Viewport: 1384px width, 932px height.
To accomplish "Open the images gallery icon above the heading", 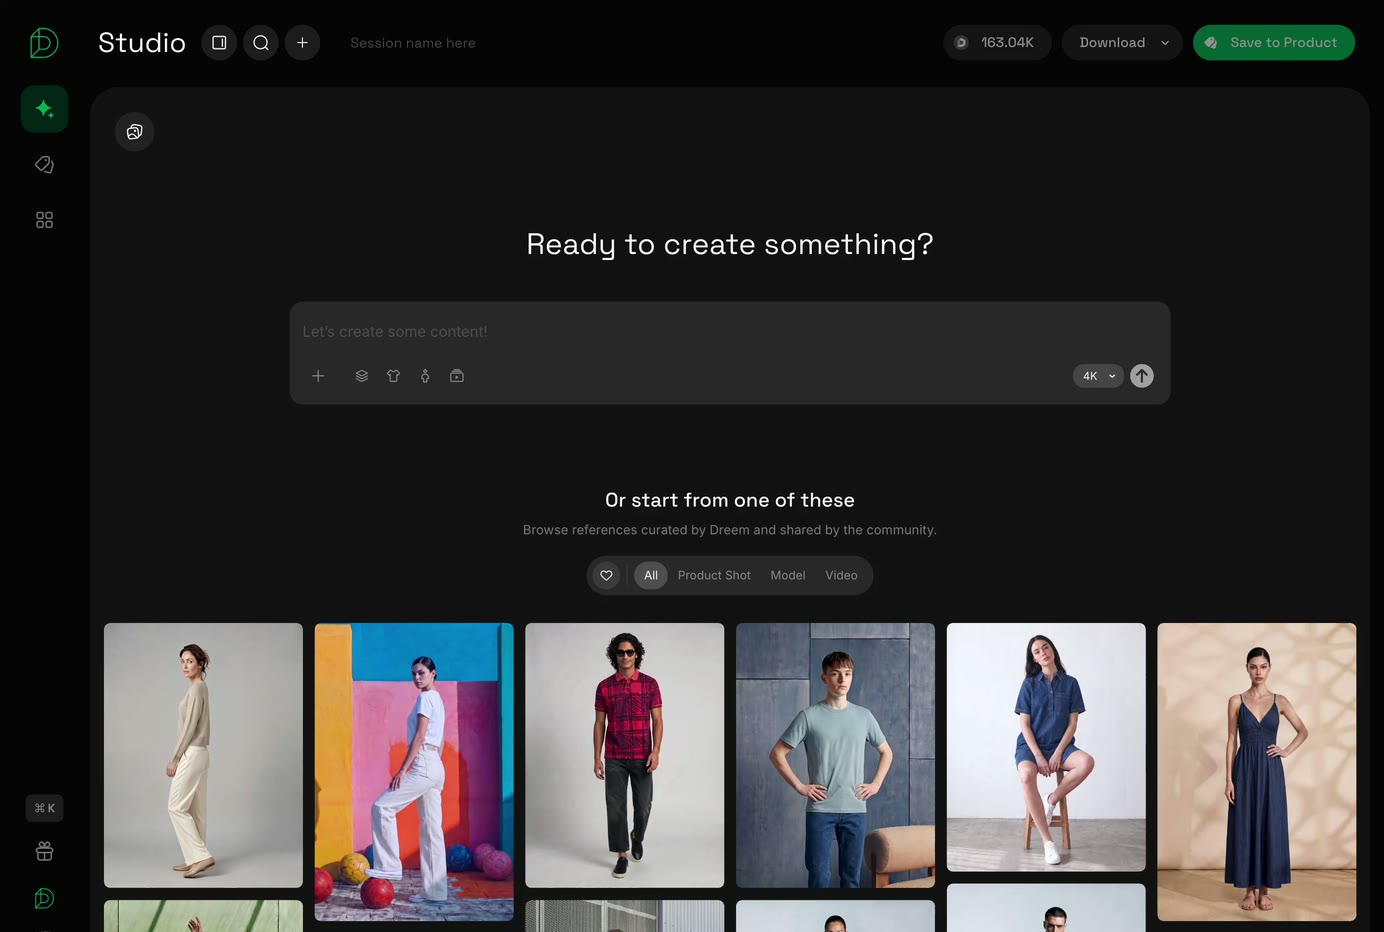I will click(x=135, y=132).
